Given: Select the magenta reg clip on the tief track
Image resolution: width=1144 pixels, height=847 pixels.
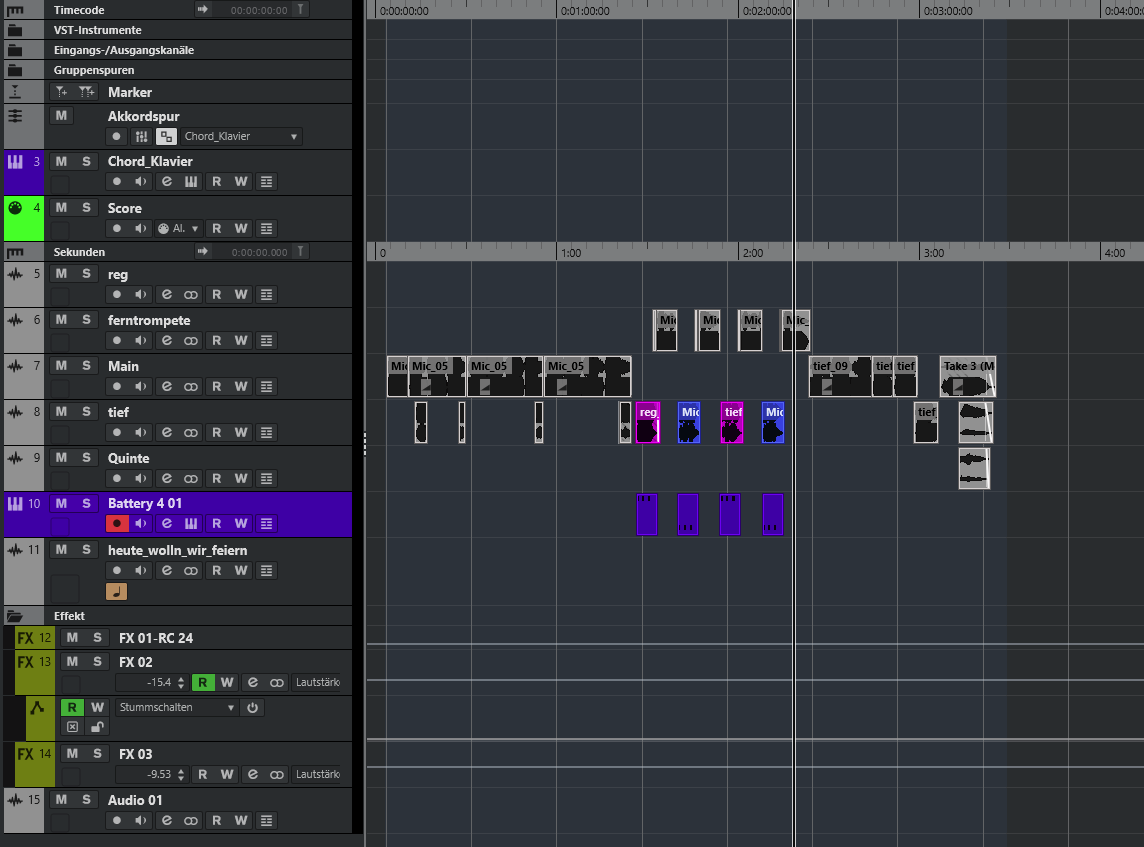Looking at the screenshot, I should click(x=648, y=423).
